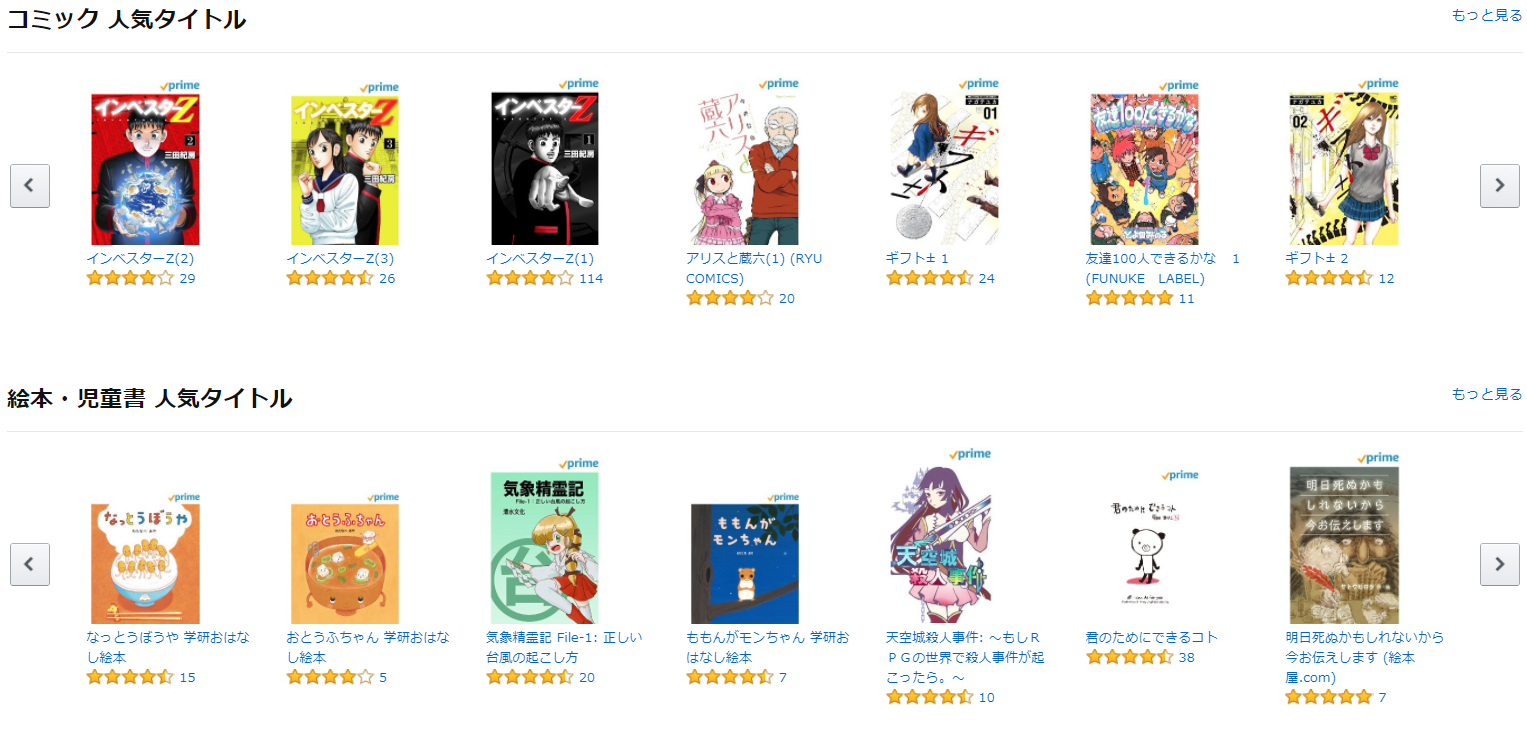Click the なっとうぼうや book cover
1527x730 pixels.
(145, 564)
